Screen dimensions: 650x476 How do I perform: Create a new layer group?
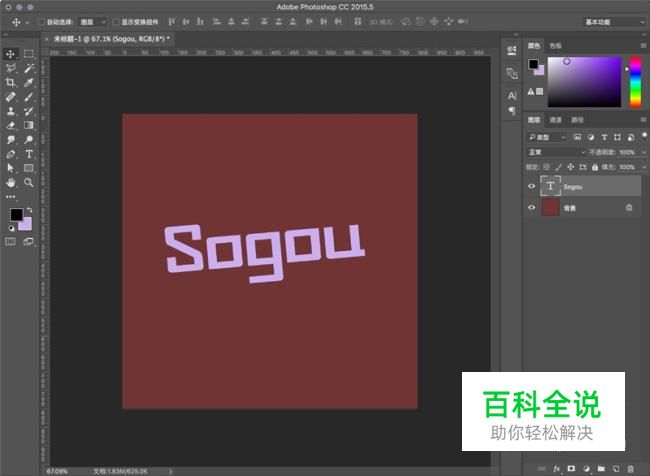(x=601, y=469)
